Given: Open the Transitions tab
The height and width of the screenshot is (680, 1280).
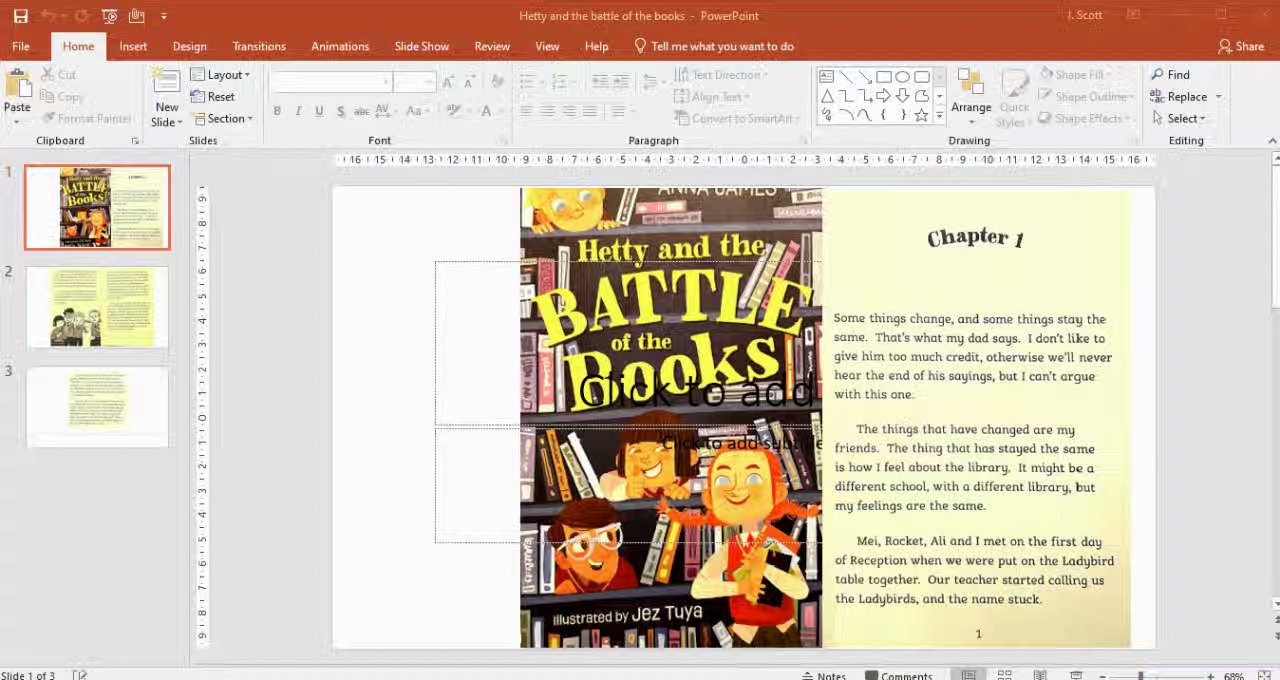Looking at the screenshot, I should (x=259, y=46).
